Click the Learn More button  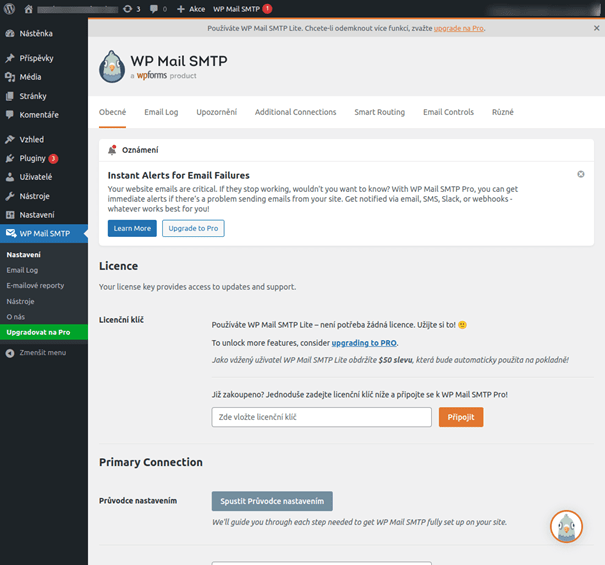click(x=132, y=228)
